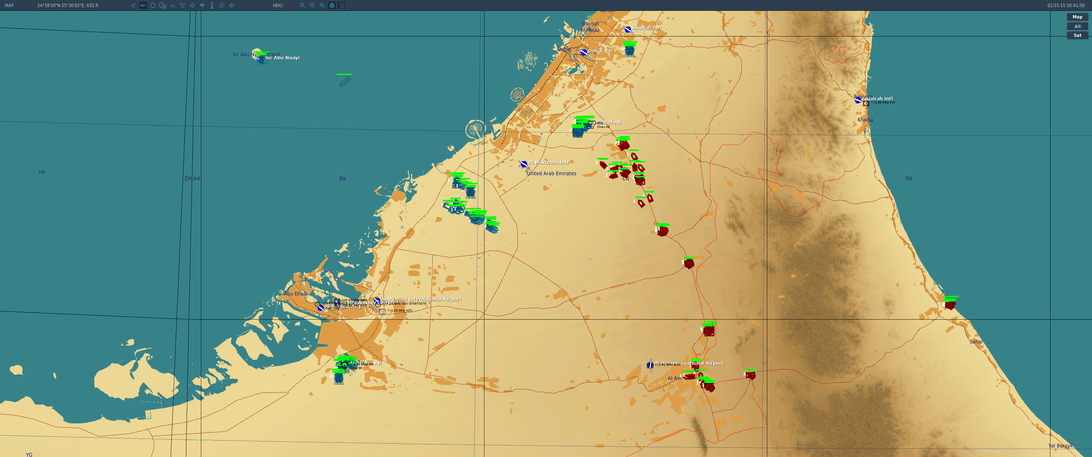Viewport: 1092px width, 457px height.
Task: Select the Fujairah Intl airfield marker
Action: (858, 99)
